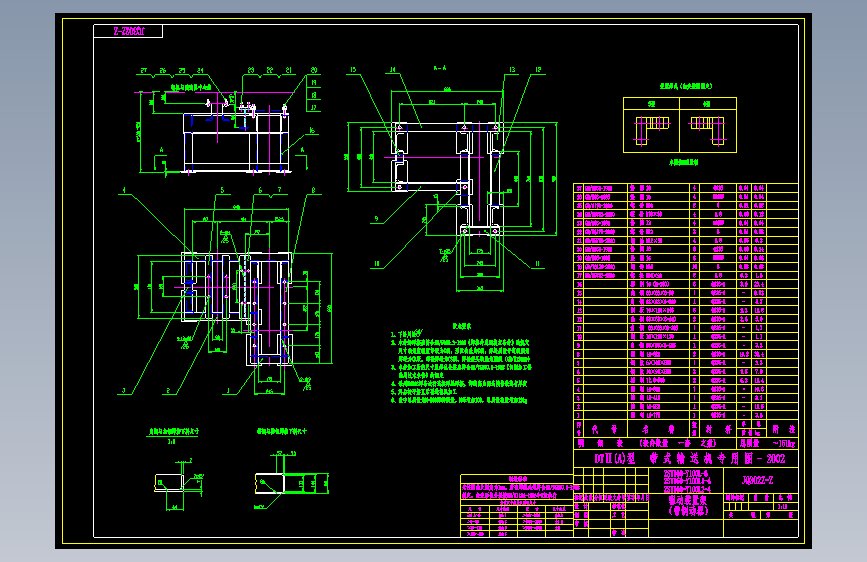The image size is (867, 562).
Task: Select the top row of the parts list
Action: [686, 188]
